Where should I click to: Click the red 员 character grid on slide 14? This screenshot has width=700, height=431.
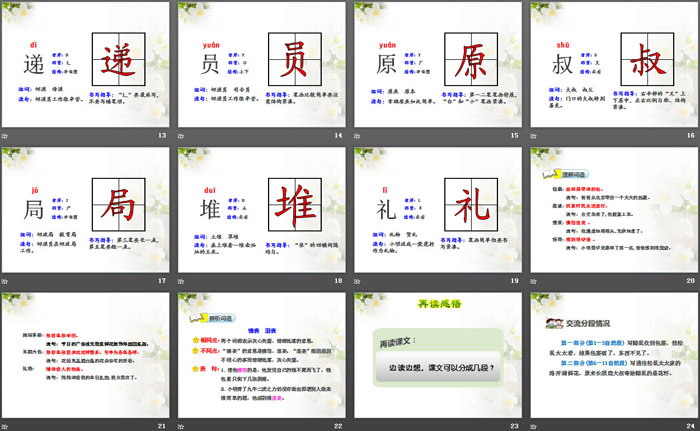(295, 59)
